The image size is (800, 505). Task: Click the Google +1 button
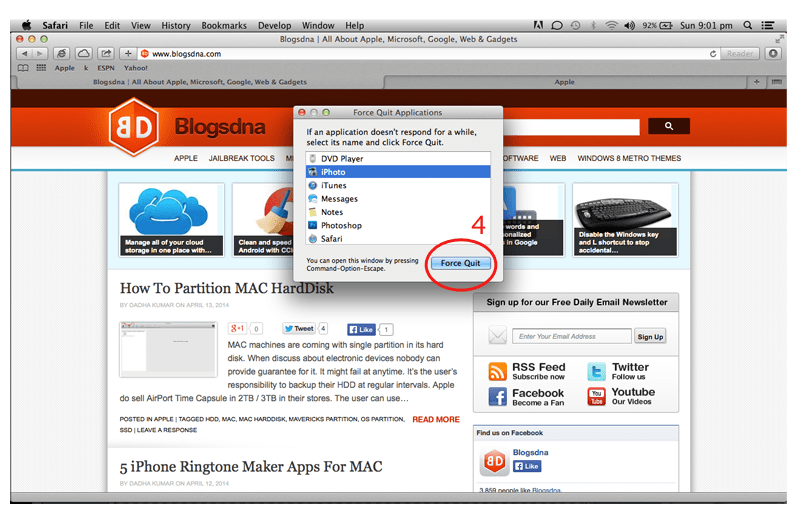pyautogui.click(x=237, y=329)
